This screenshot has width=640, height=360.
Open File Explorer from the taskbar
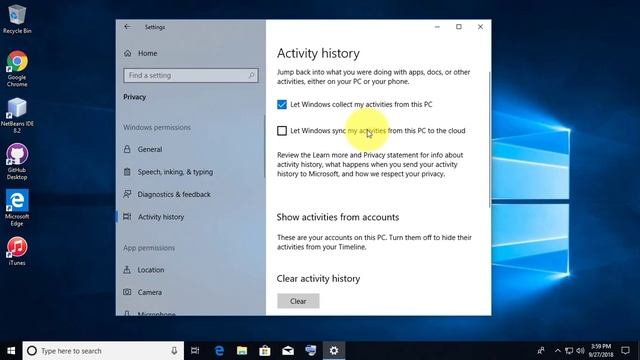(x=242, y=351)
